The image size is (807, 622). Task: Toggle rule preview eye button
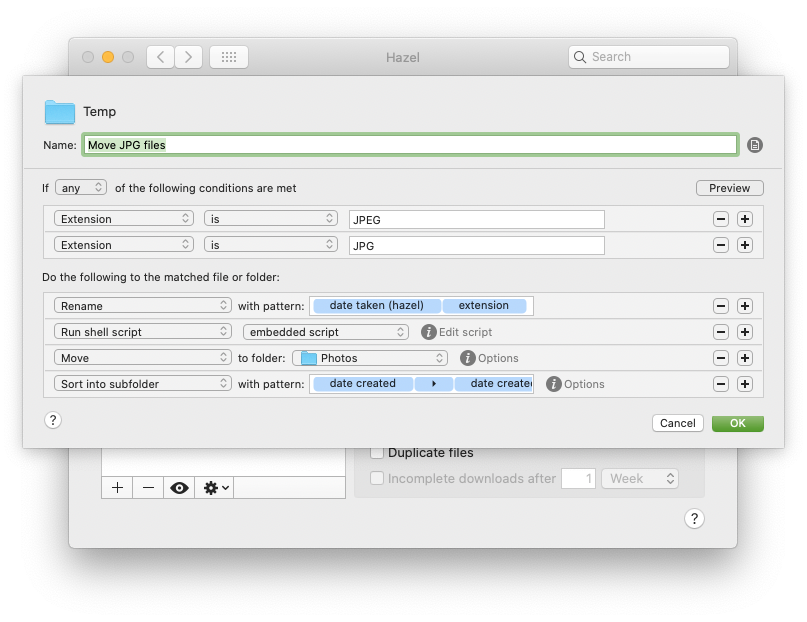(x=179, y=488)
